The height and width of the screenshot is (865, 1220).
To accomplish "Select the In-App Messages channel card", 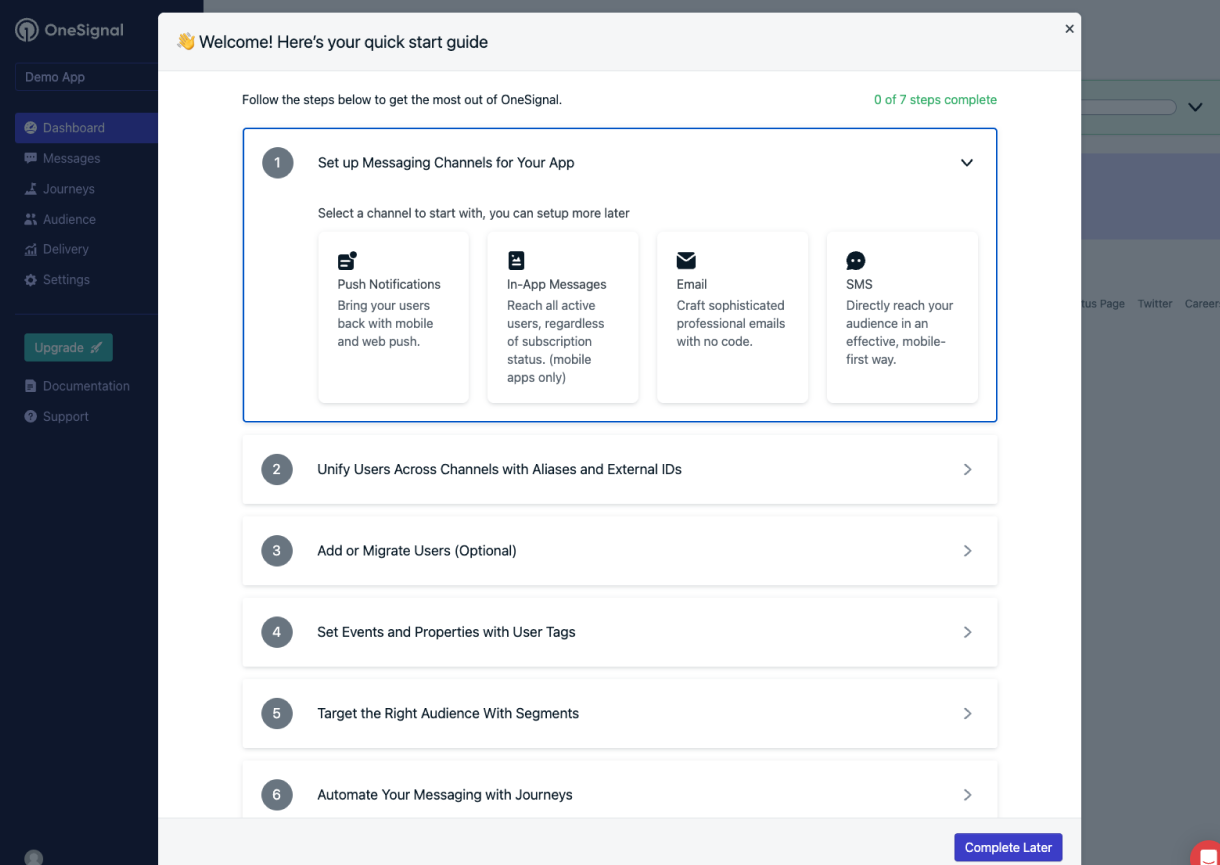I will tap(563, 317).
